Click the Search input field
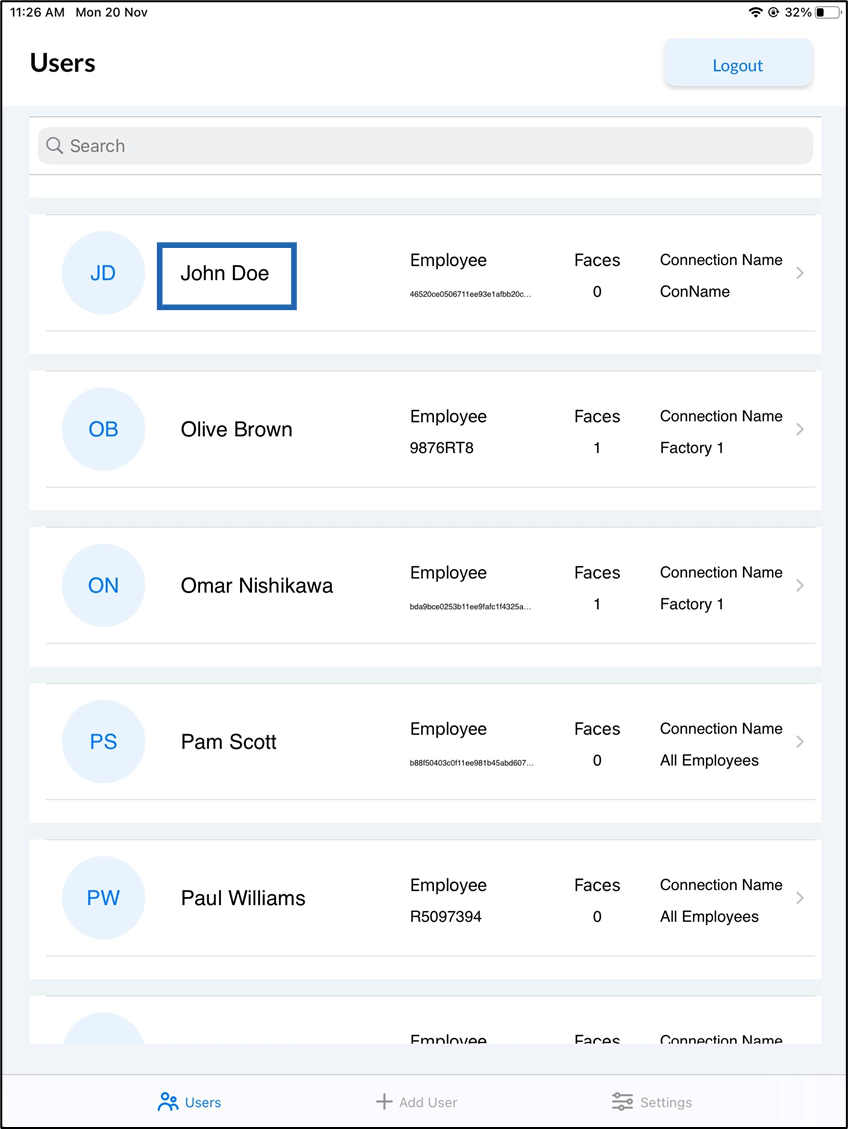The height and width of the screenshot is (1129, 848). [x=425, y=145]
